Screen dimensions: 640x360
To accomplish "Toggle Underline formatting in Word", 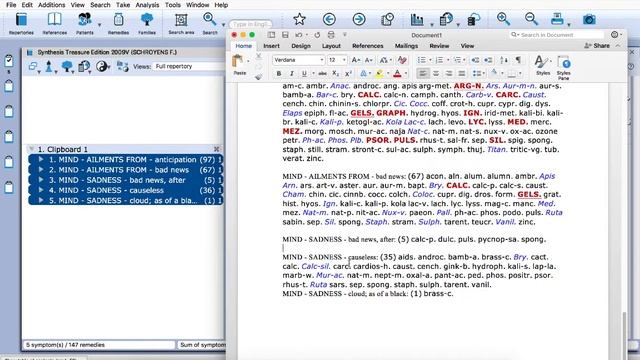I will click(304, 73).
